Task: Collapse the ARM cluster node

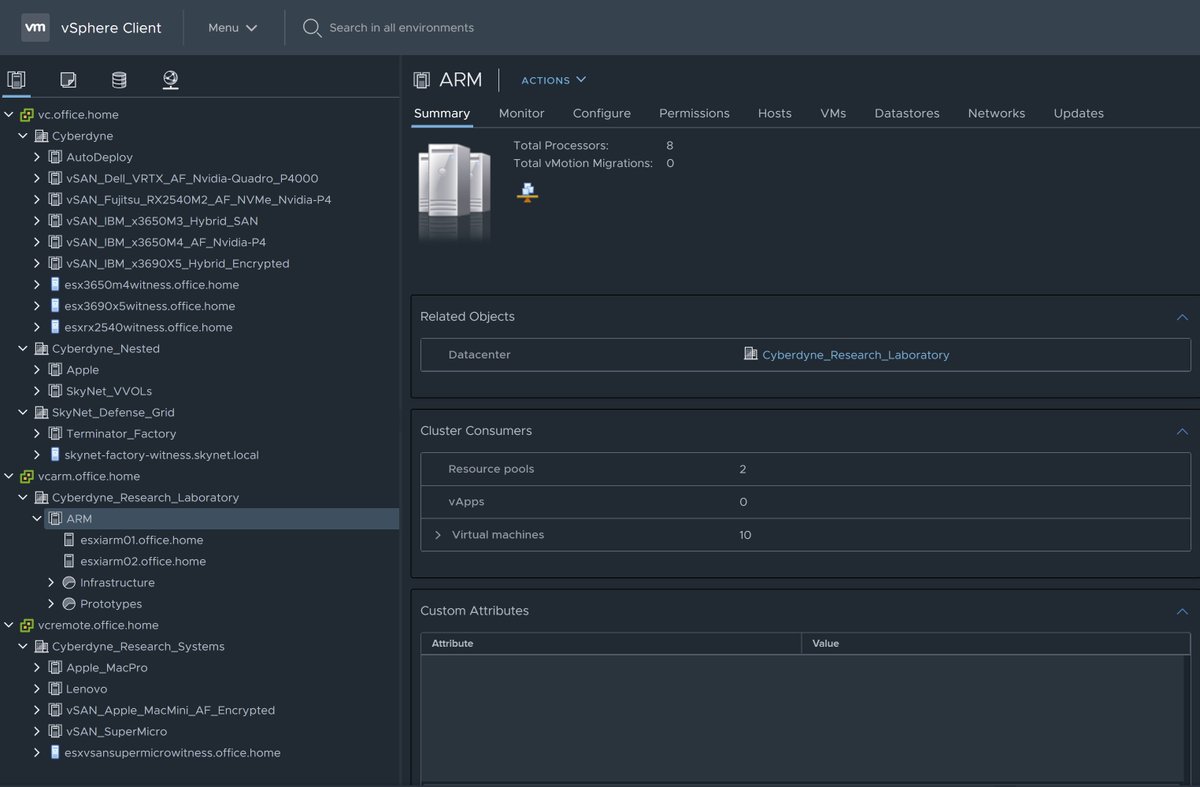Action: pos(37,519)
